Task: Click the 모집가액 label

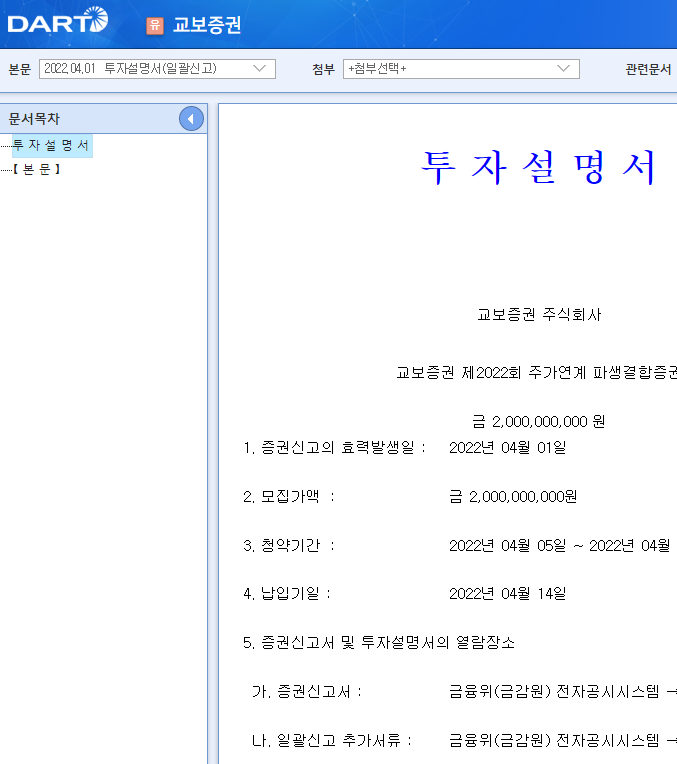Action: tap(290, 497)
